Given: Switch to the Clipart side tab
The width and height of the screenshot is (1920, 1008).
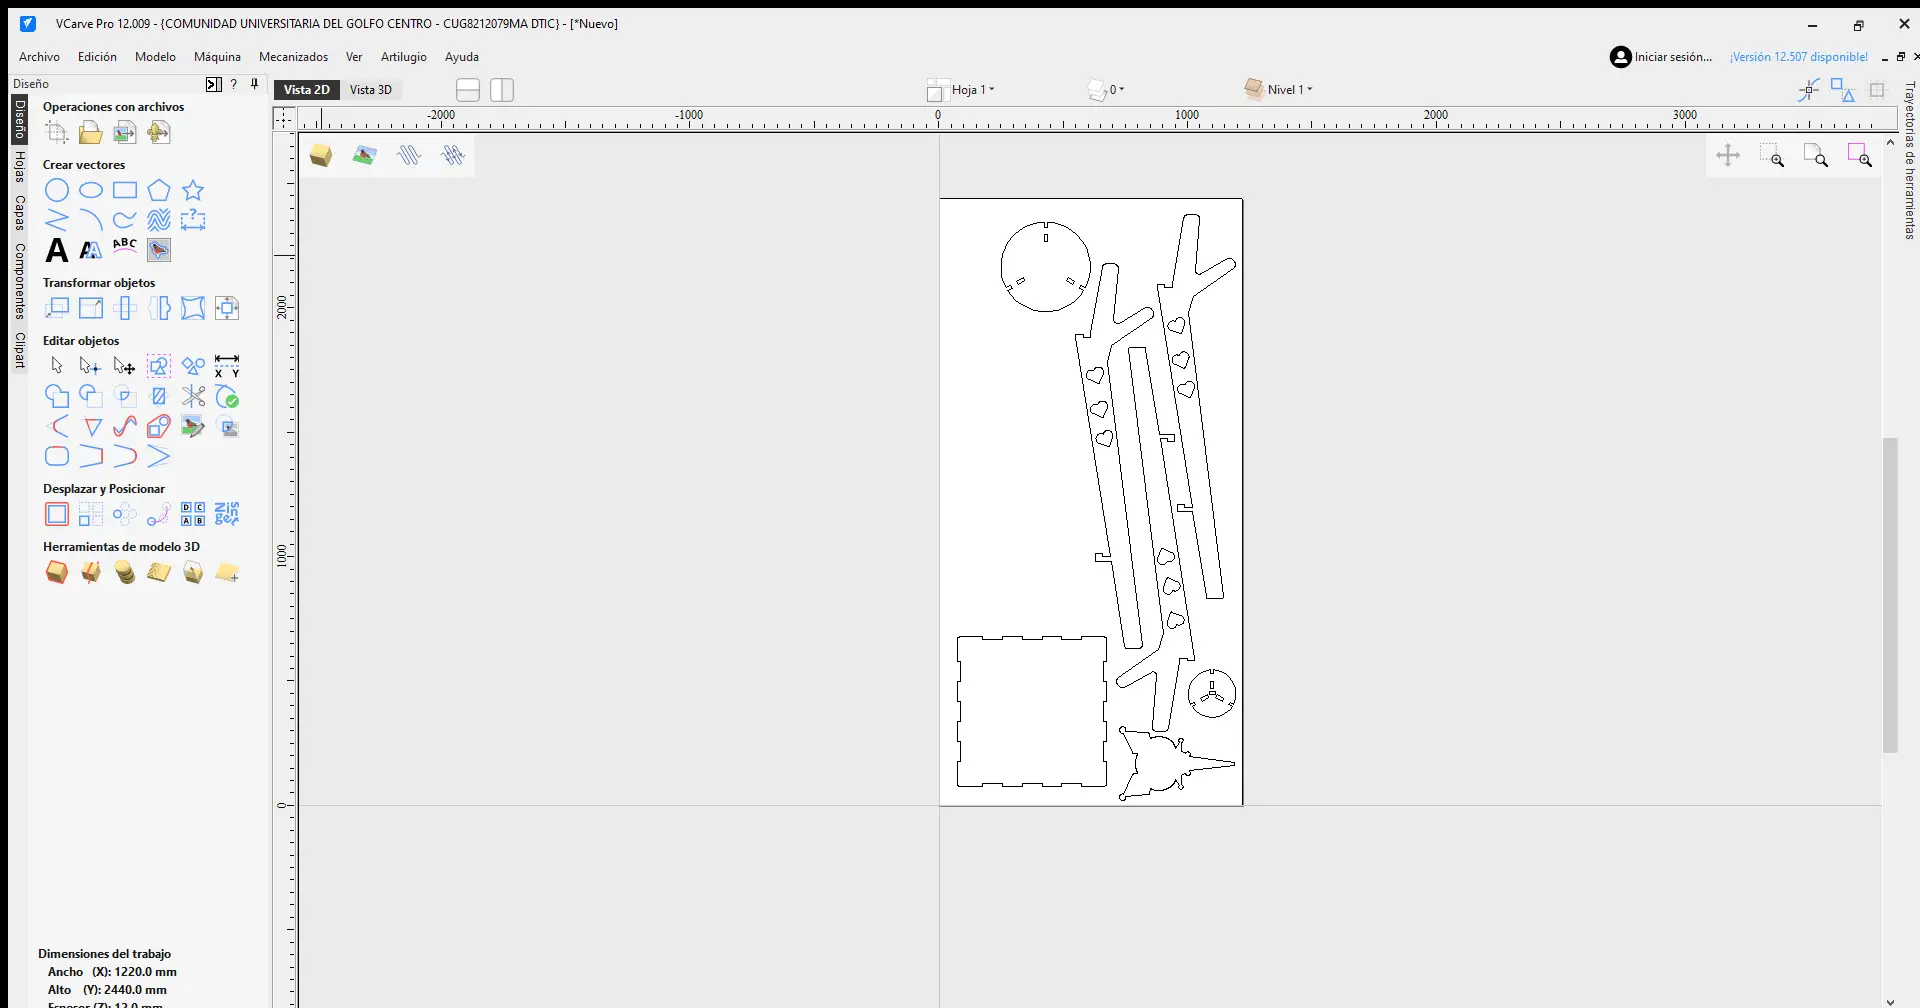Looking at the screenshot, I should click(20, 350).
